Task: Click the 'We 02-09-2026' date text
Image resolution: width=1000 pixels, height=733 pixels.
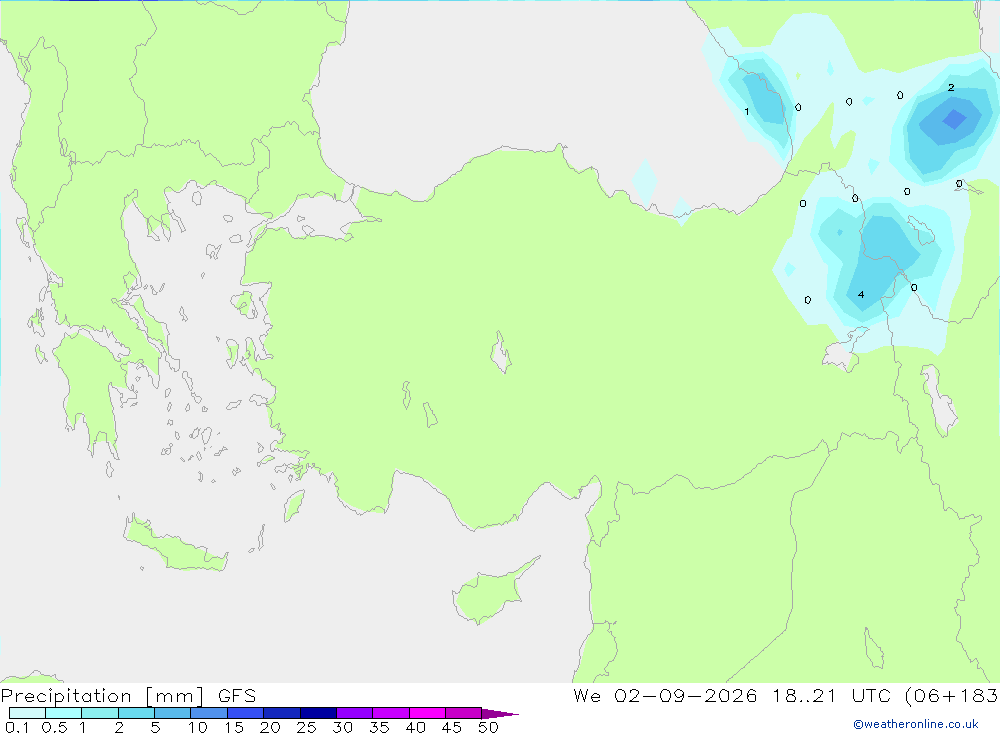Action: 665,696
